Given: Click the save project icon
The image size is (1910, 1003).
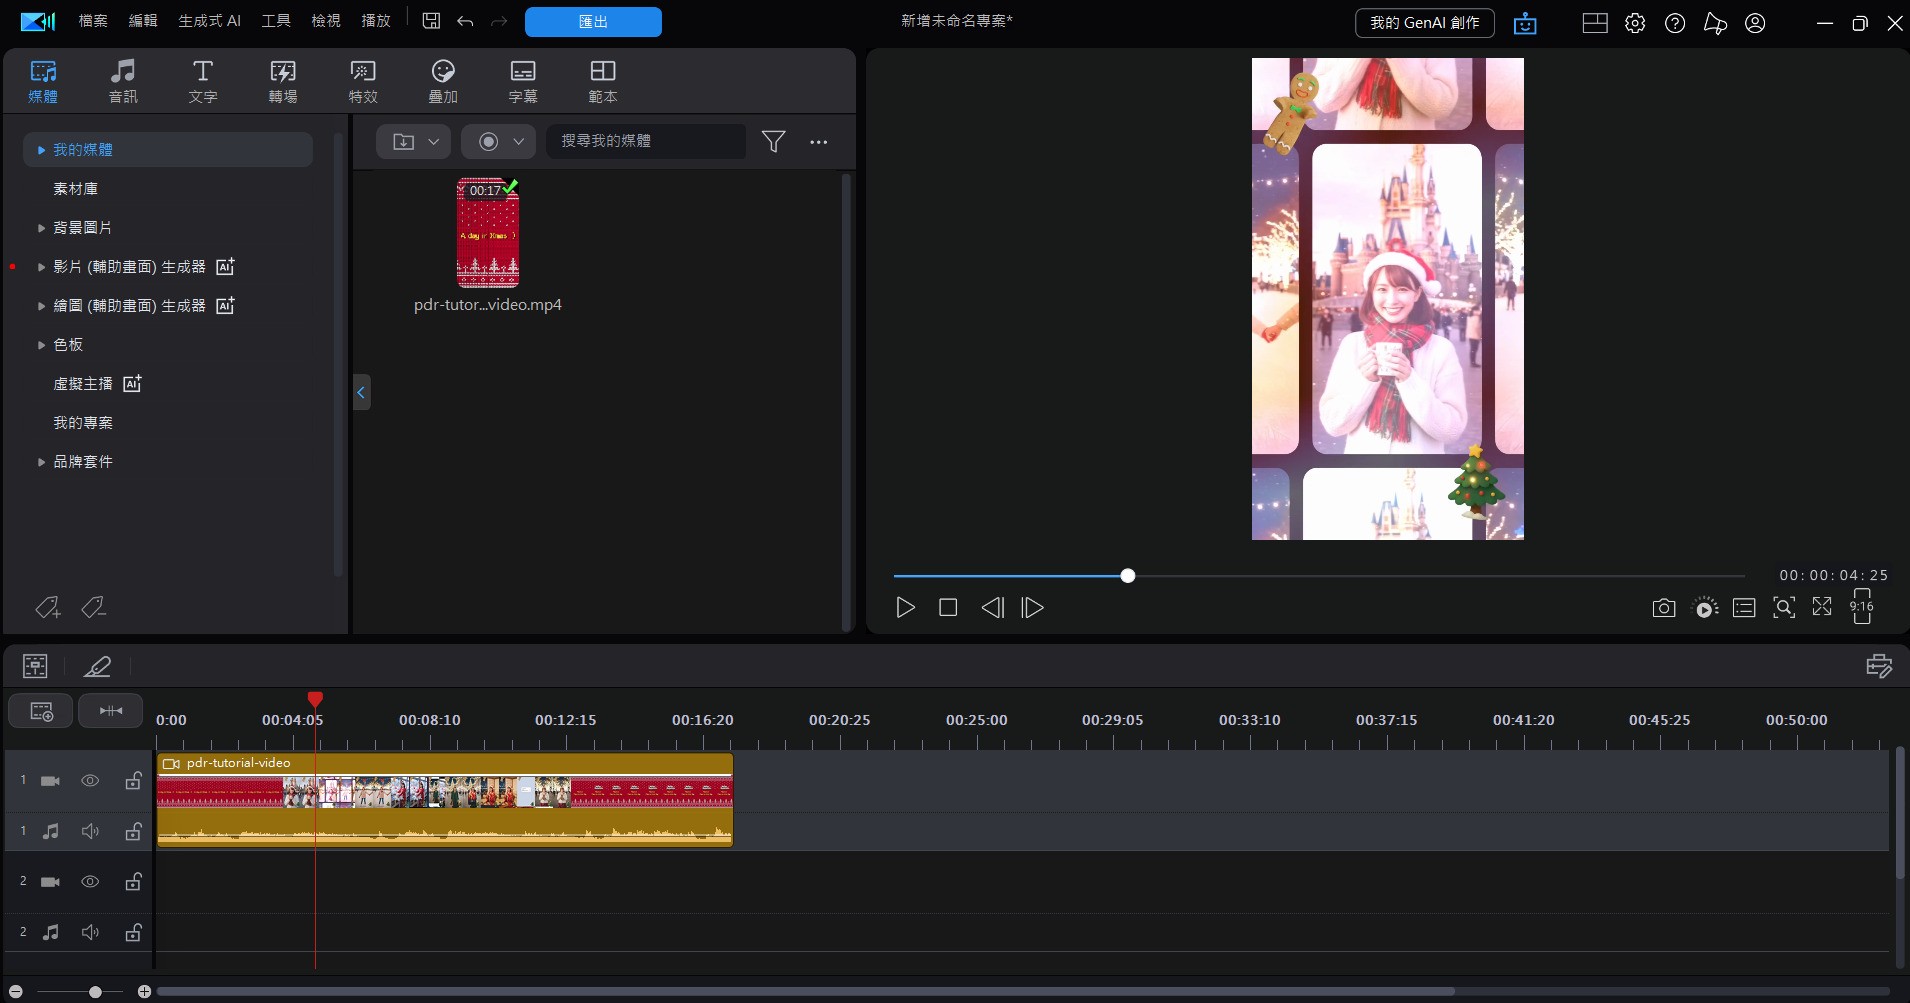Looking at the screenshot, I should [x=431, y=21].
